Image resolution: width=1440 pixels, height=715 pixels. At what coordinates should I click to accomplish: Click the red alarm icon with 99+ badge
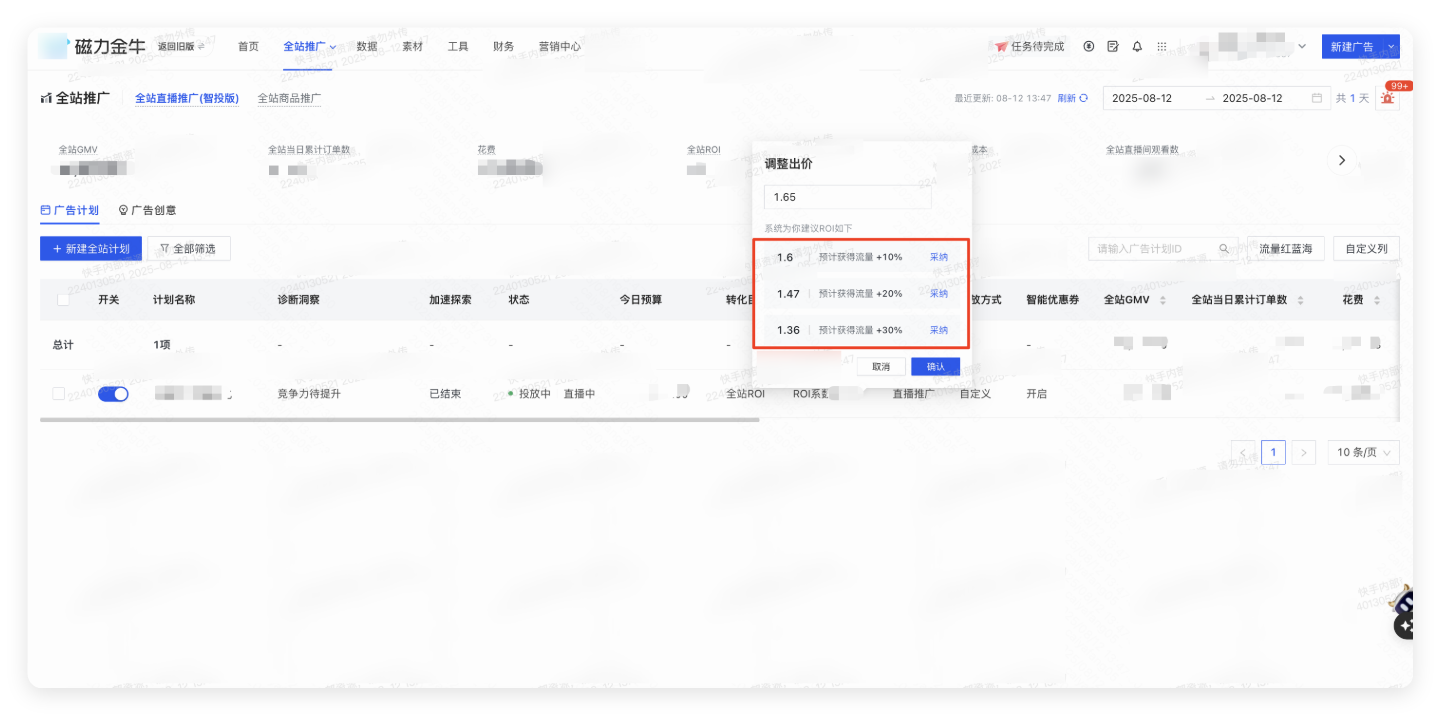click(x=1388, y=98)
